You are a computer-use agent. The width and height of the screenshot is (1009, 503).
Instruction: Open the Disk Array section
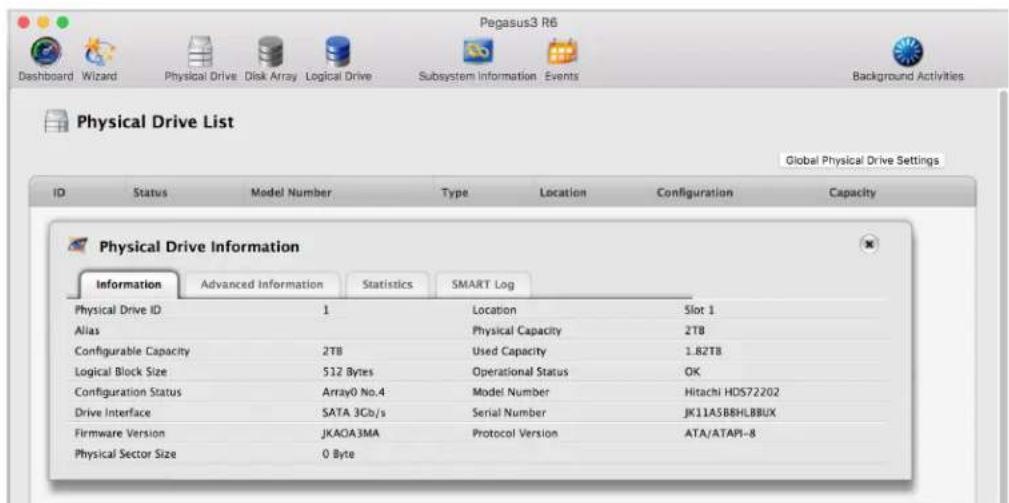click(x=270, y=59)
